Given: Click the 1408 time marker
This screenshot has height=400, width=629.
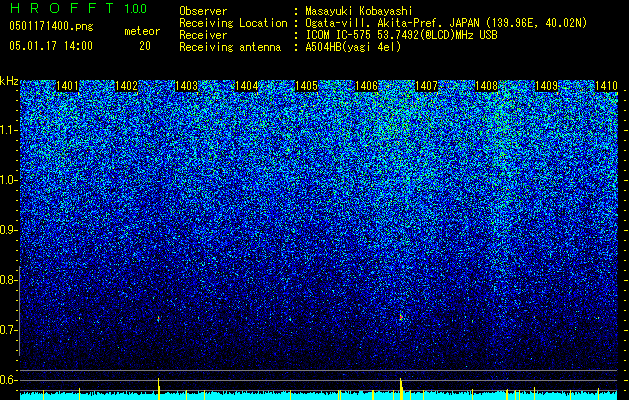Looking at the screenshot, I should click(x=486, y=86).
